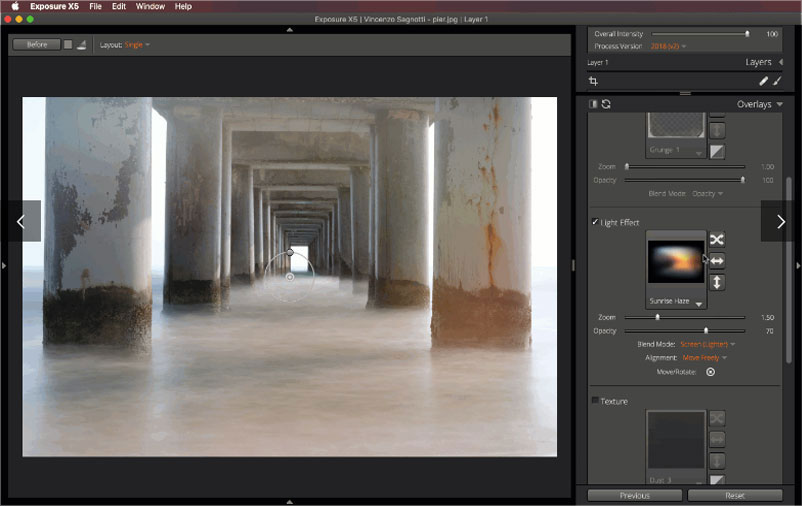The width and height of the screenshot is (802, 506).
Task: Adjust the Grunge Opacity slider
Action: point(684,180)
